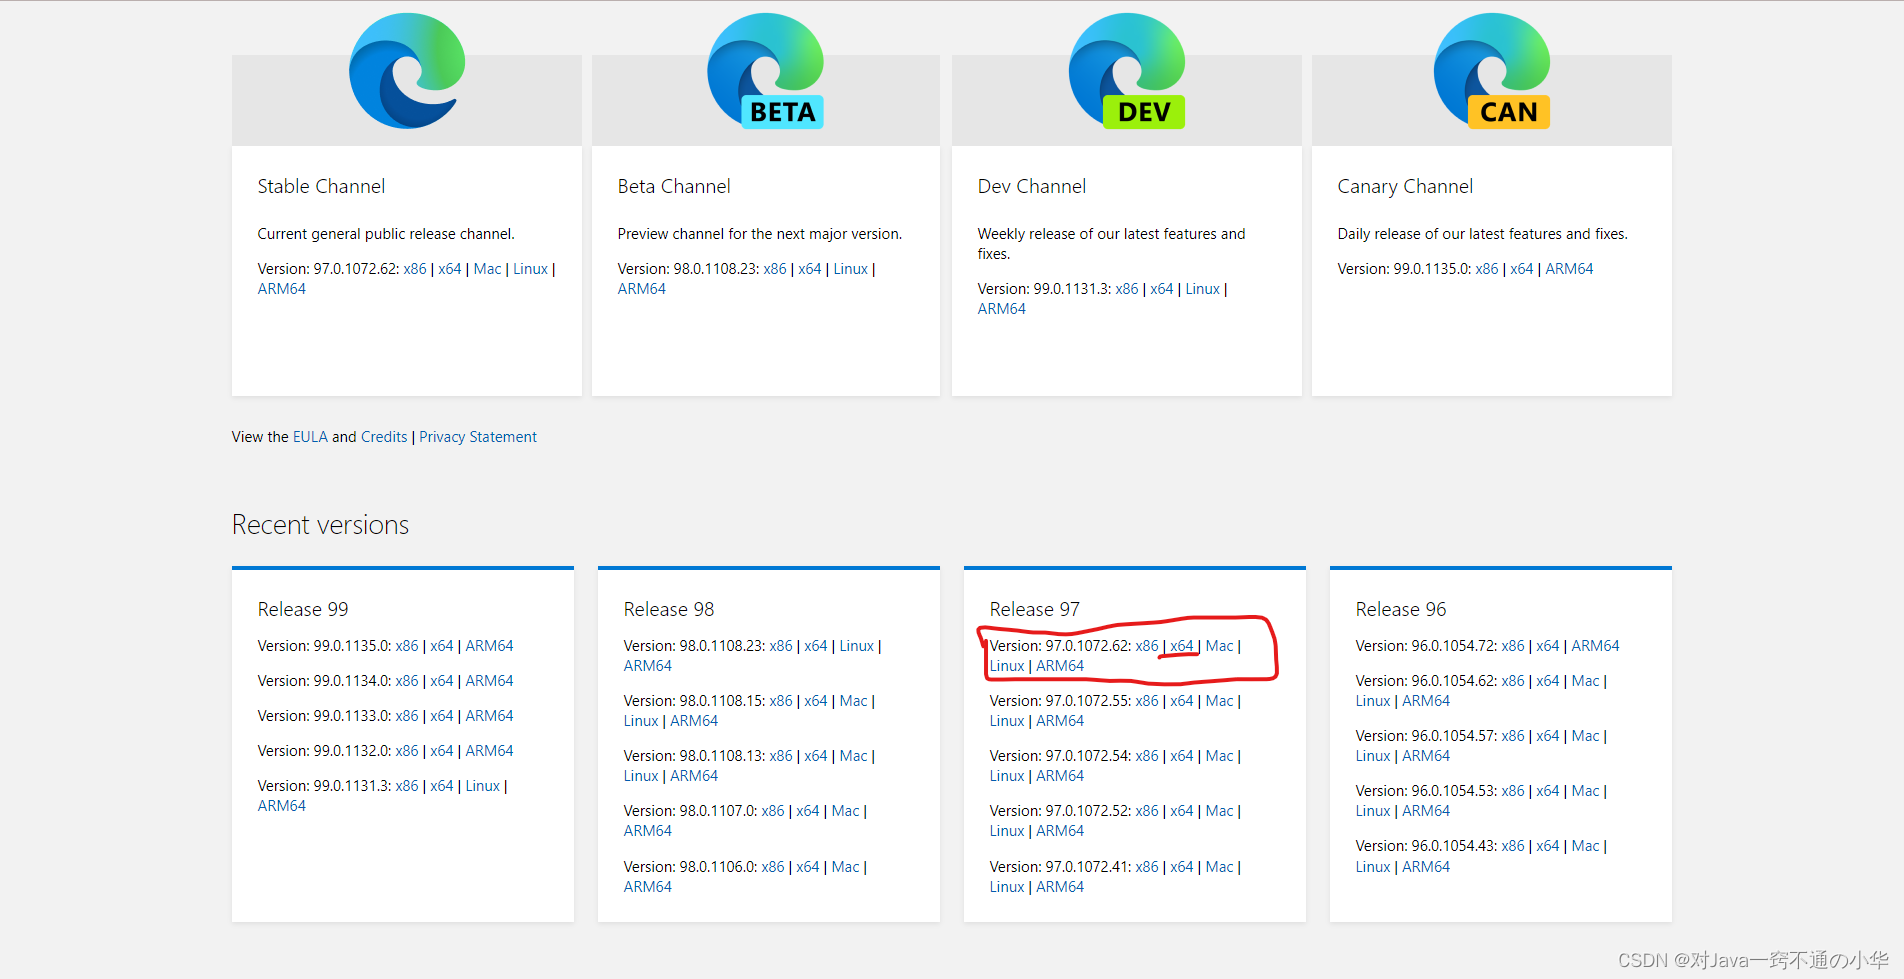Click the Canary Channel title text
Screen dimensions: 1904x979
coord(1405,186)
